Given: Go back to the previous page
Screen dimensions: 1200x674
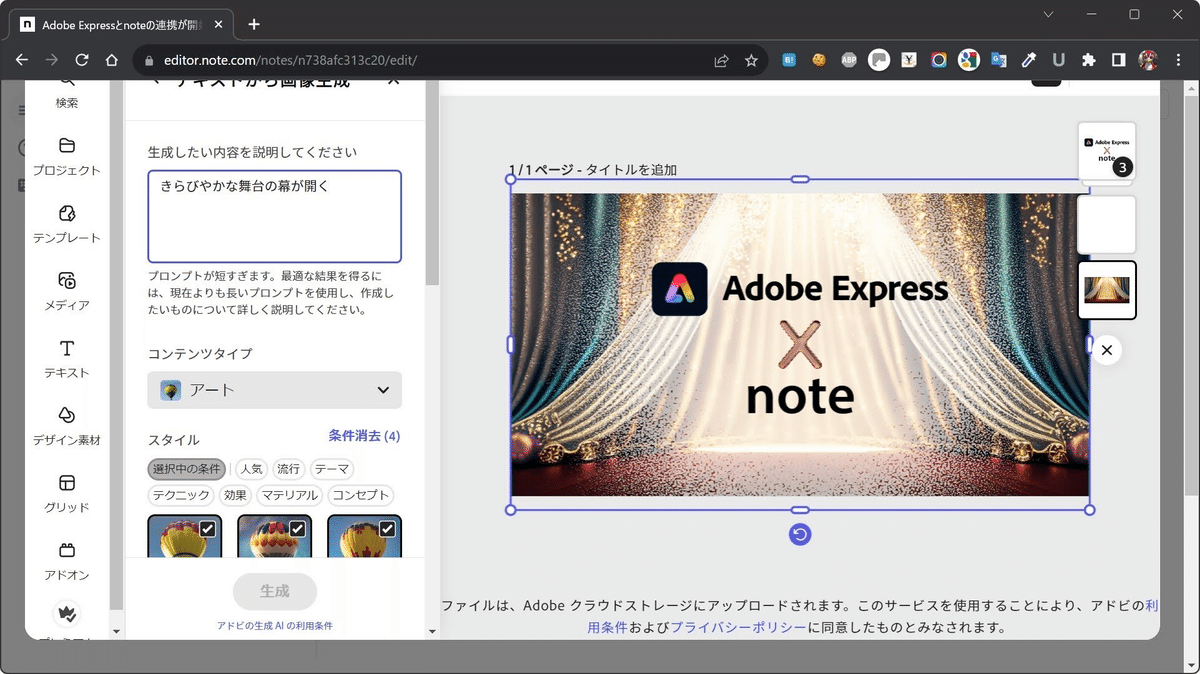Looking at the screenshot, I should [x=22, y=60].
